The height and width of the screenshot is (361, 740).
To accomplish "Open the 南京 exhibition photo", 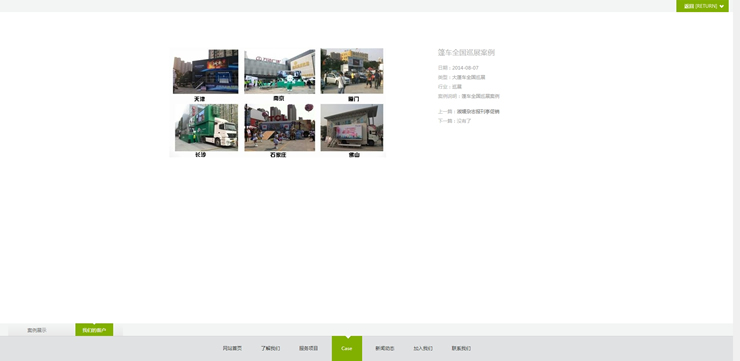I will pos(279,71).
